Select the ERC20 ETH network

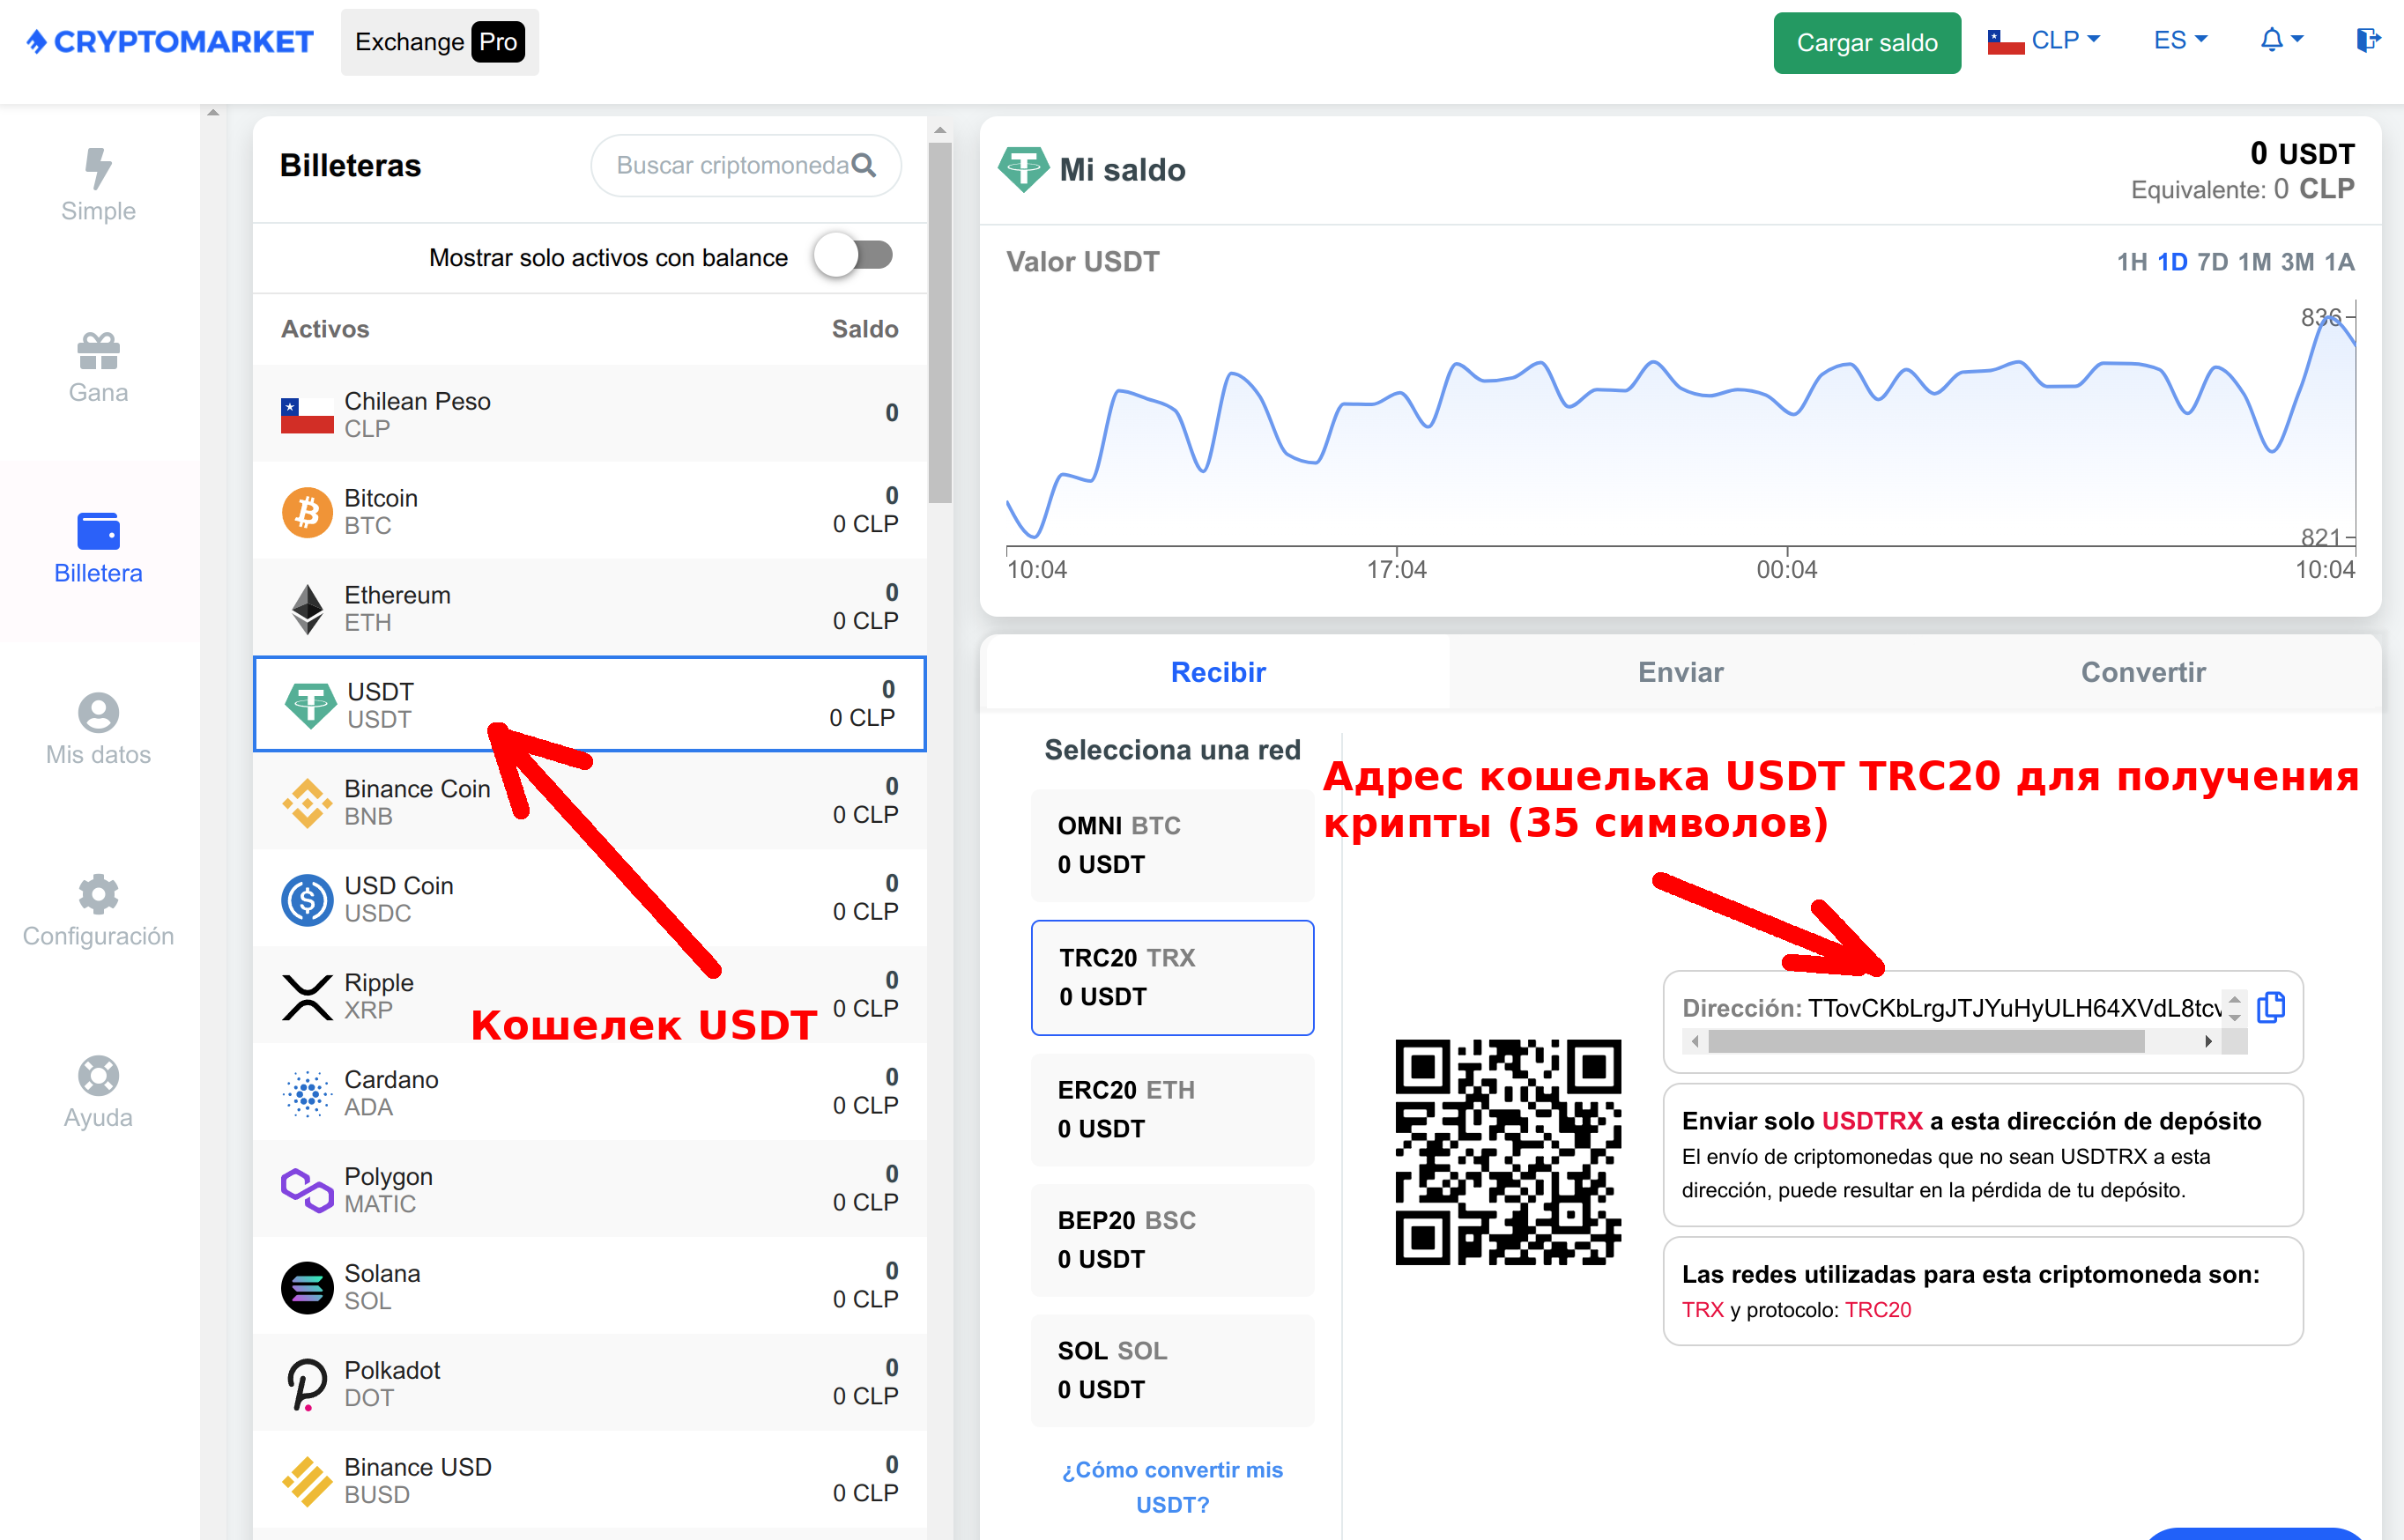pos(1171,1109)
